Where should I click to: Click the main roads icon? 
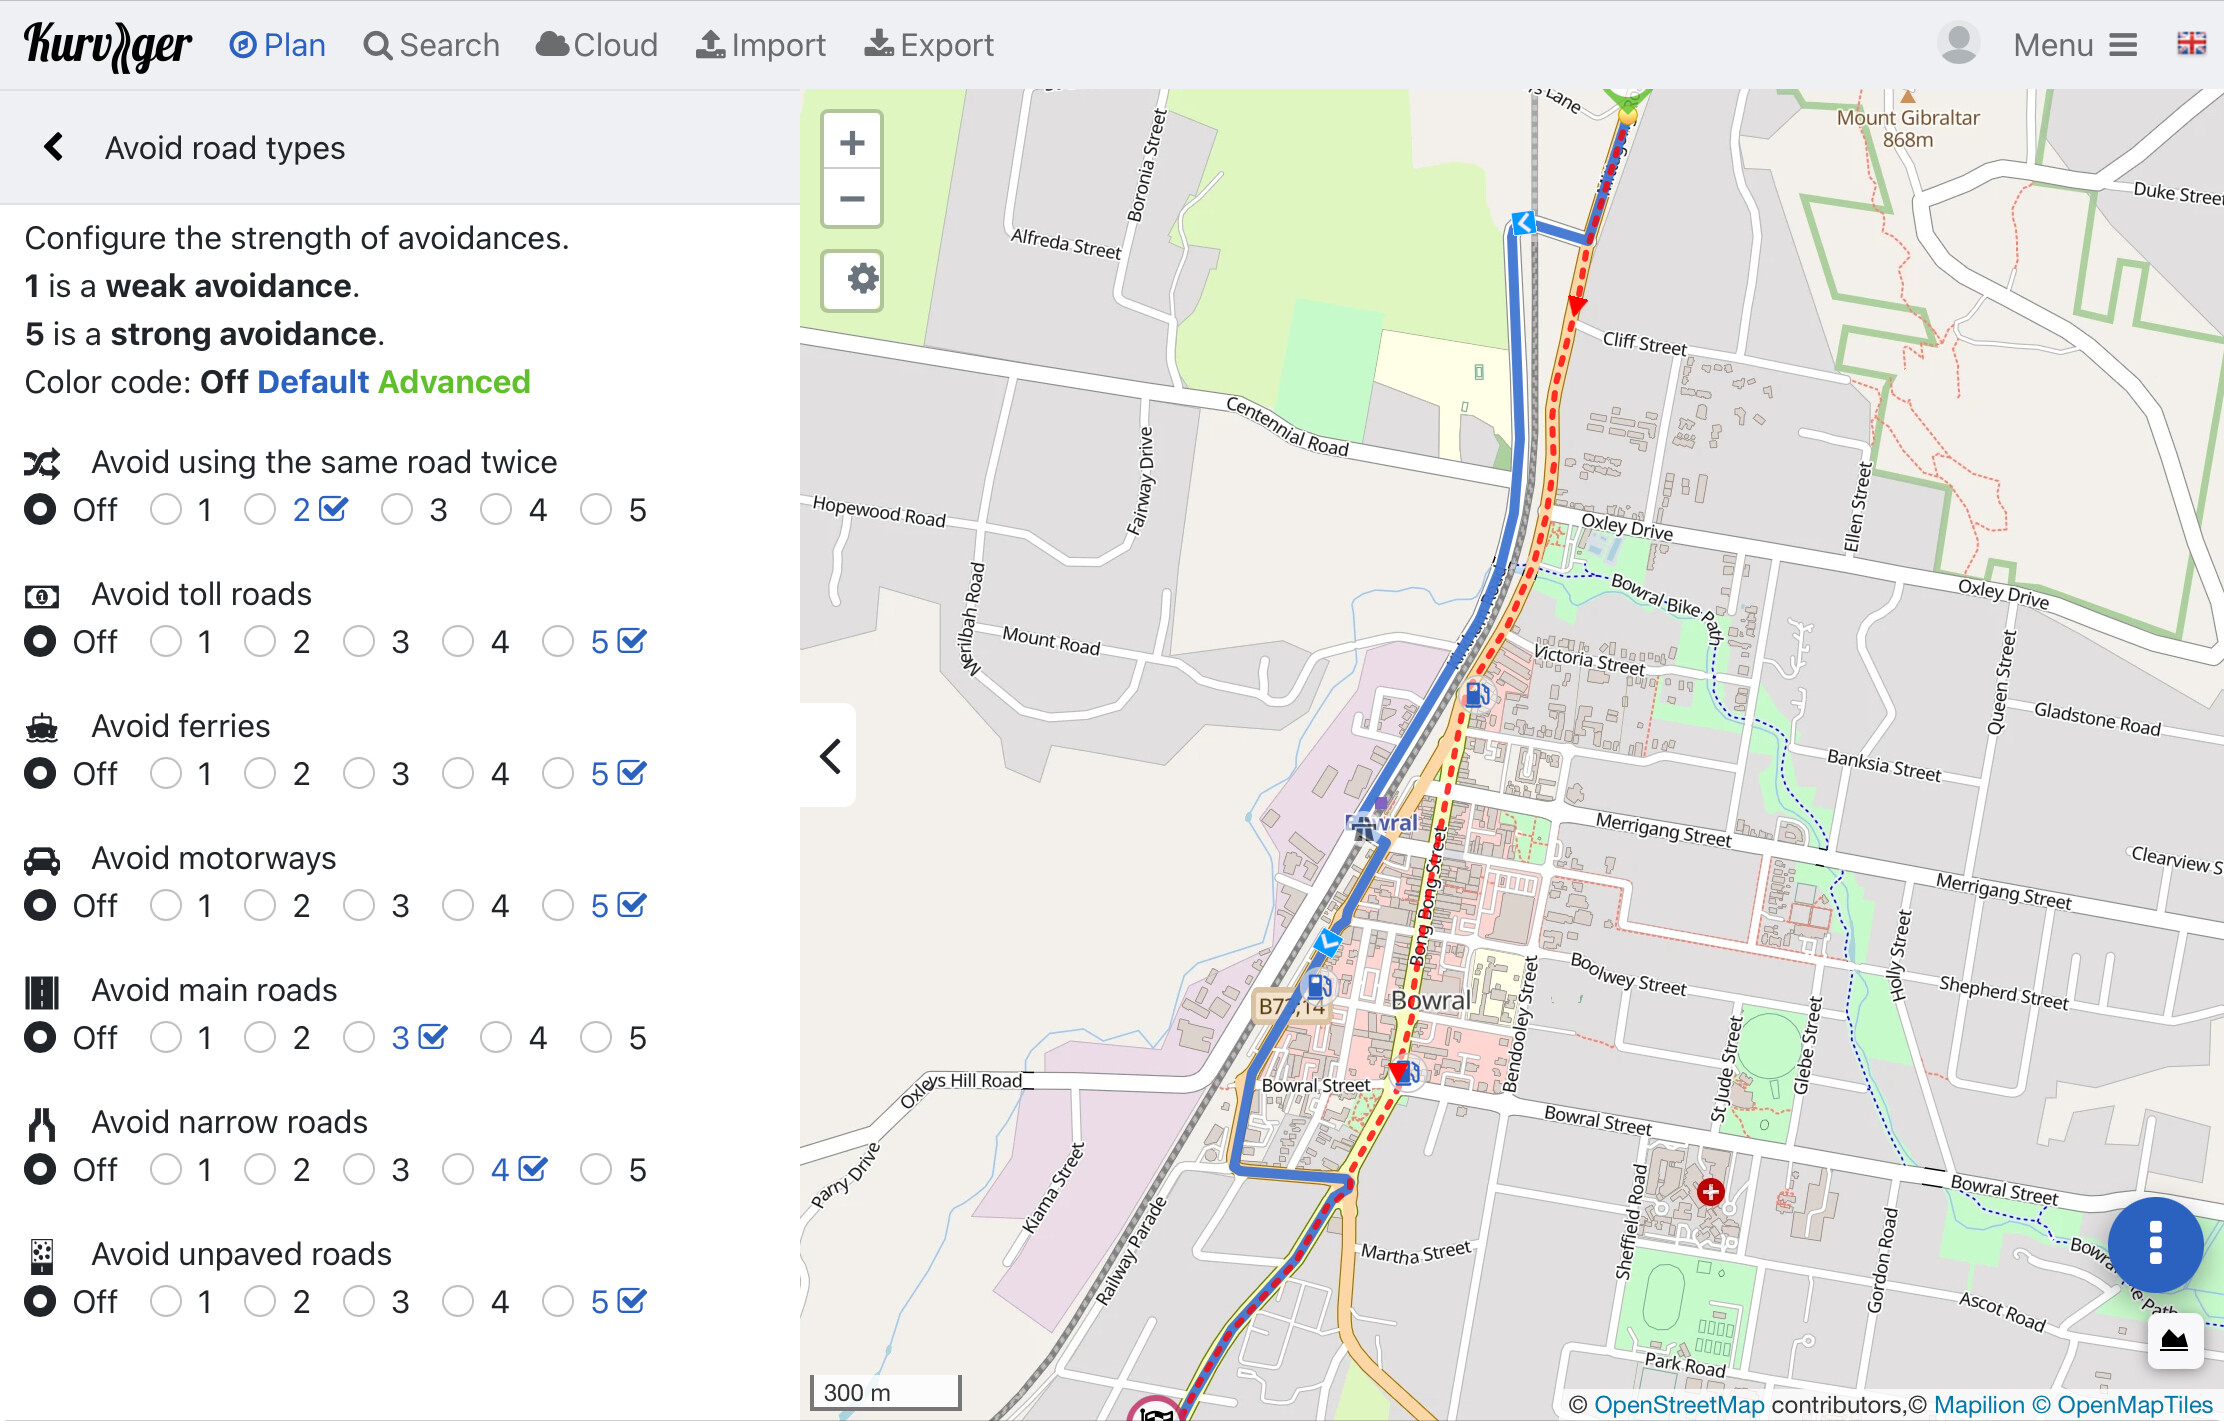coord(42,992)
